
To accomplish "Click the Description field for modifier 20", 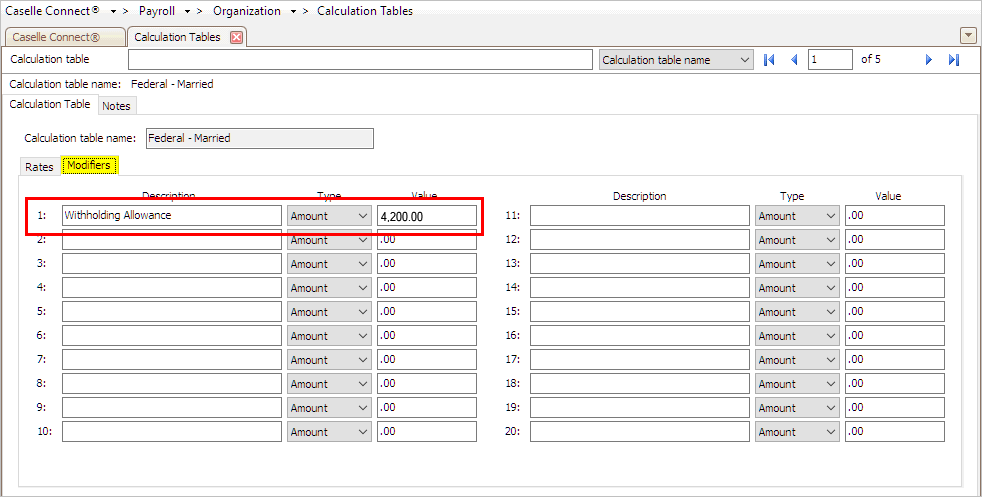I will coord(639,432).
